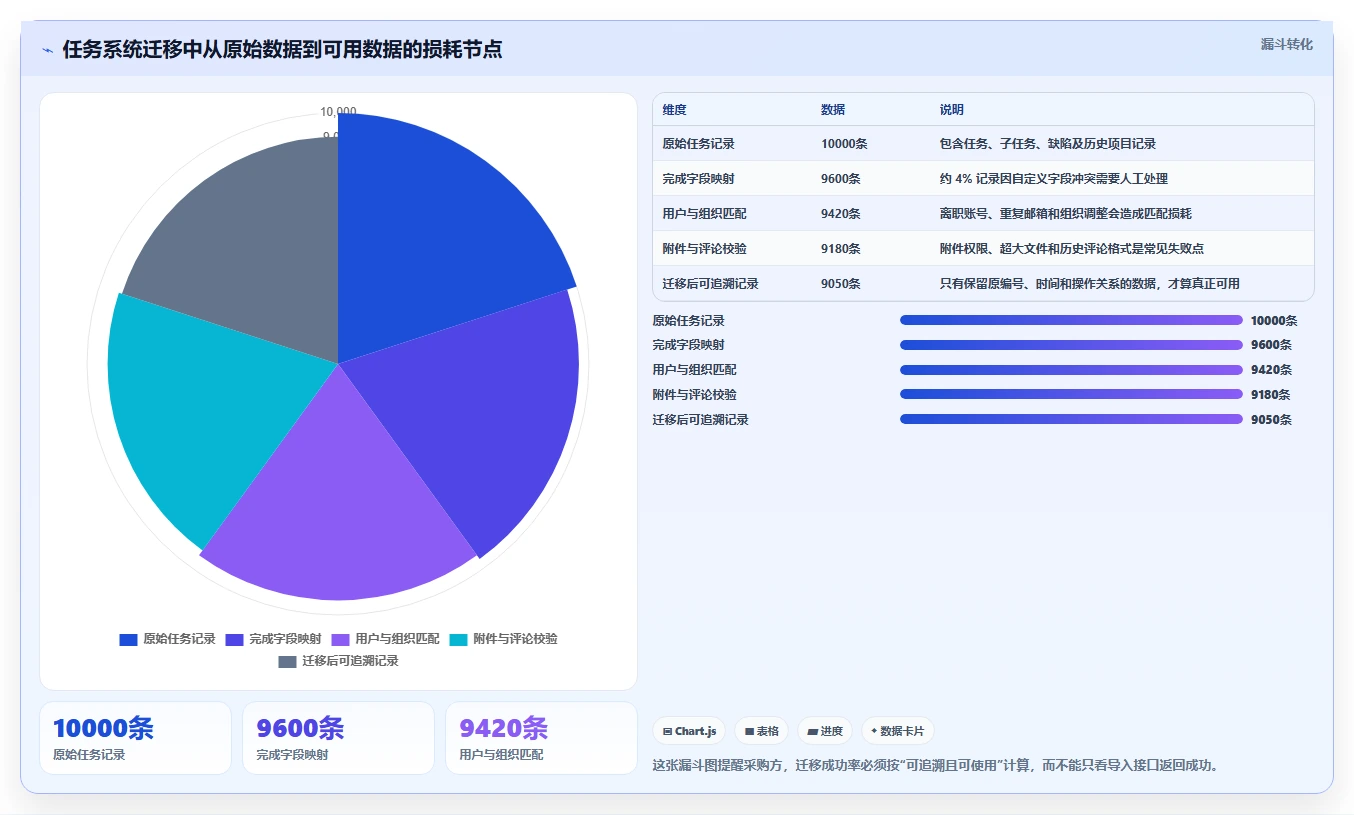
Task: Toggle 迁移后可追溯记录 legend item
Action: click(x=338, y=661)
